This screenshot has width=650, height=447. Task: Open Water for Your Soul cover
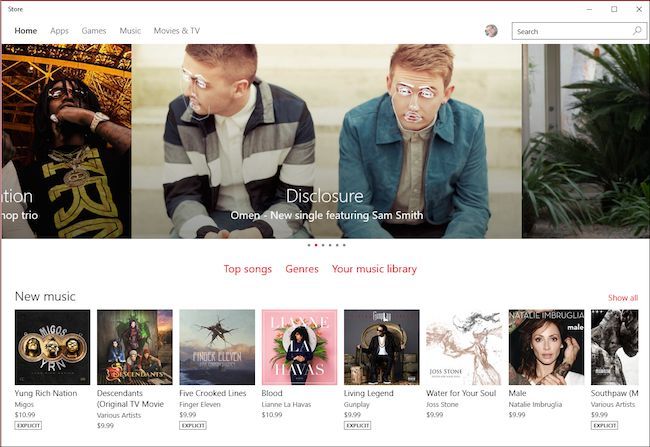tap(464, 347)
